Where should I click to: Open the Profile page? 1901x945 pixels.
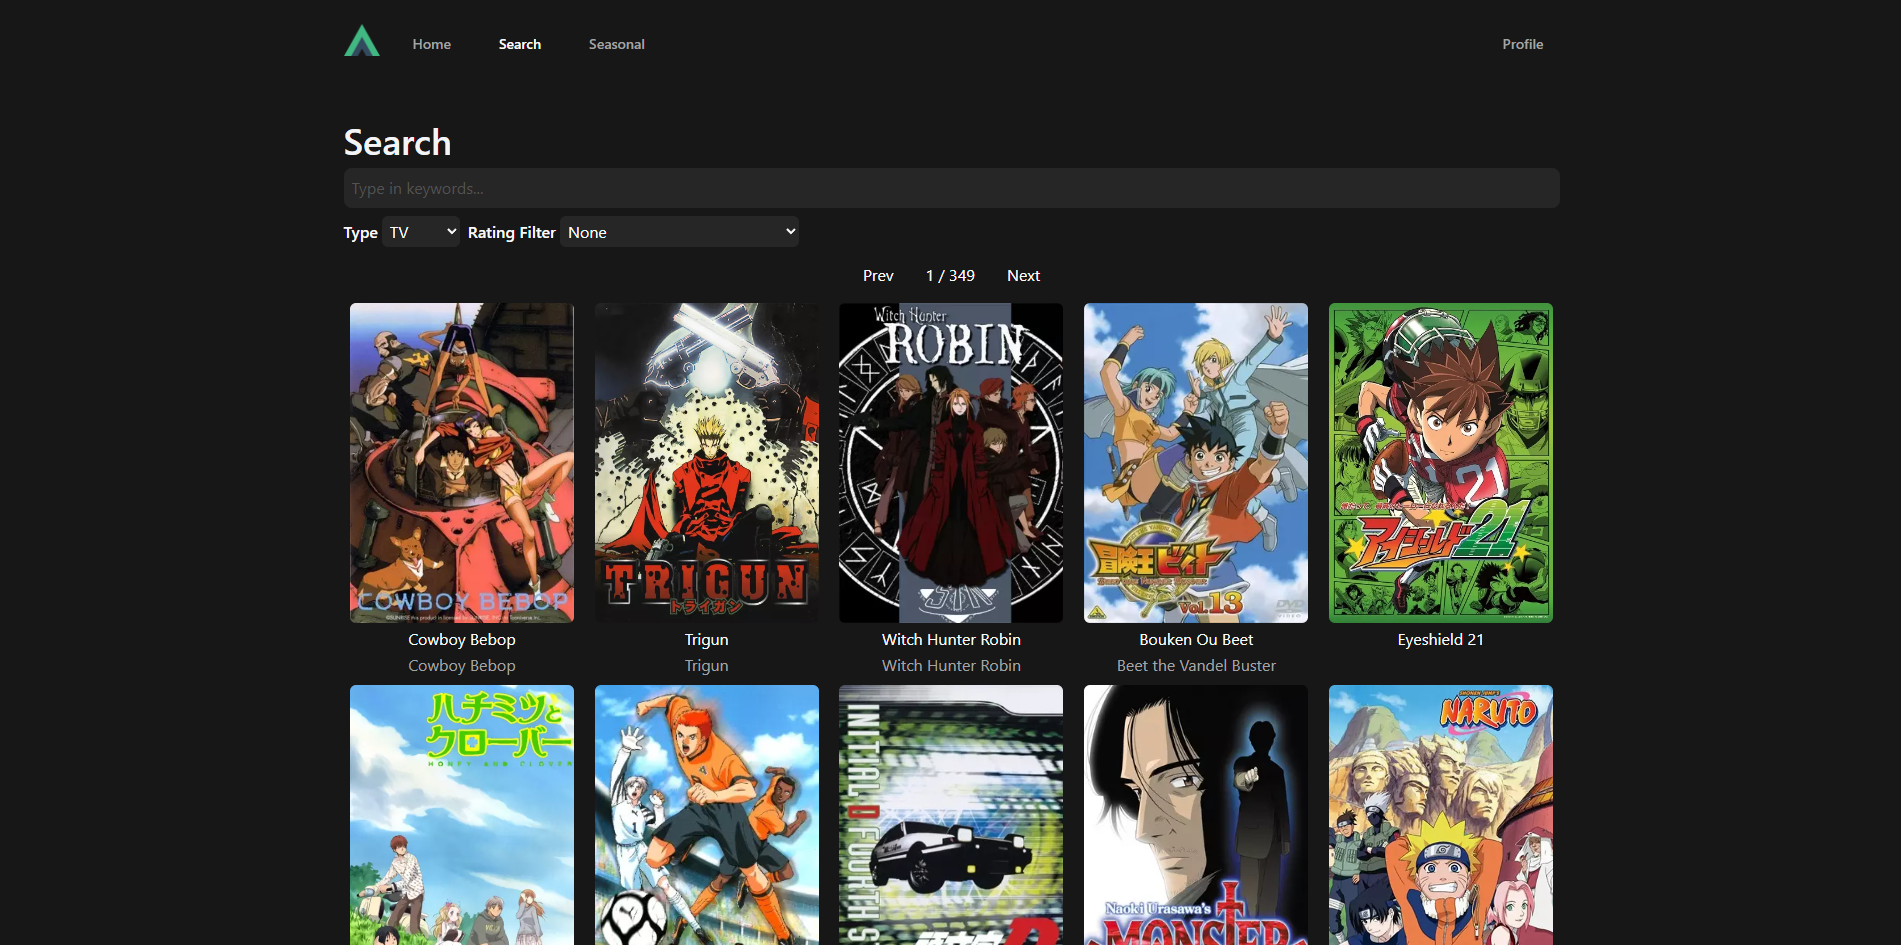pos(1522,44)
